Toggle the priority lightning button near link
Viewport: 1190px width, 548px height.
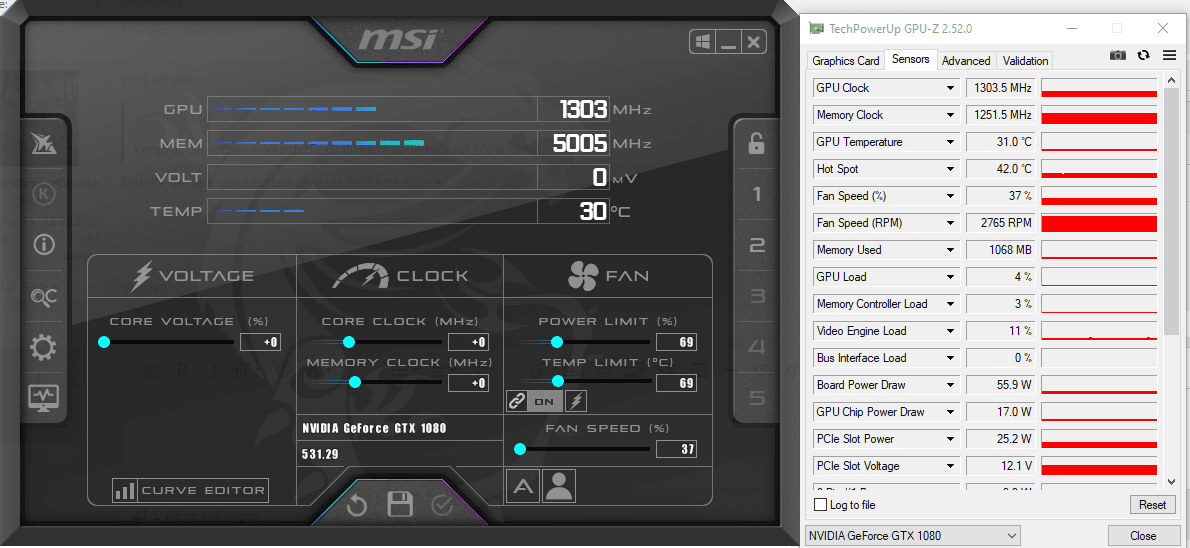(576, 402)
